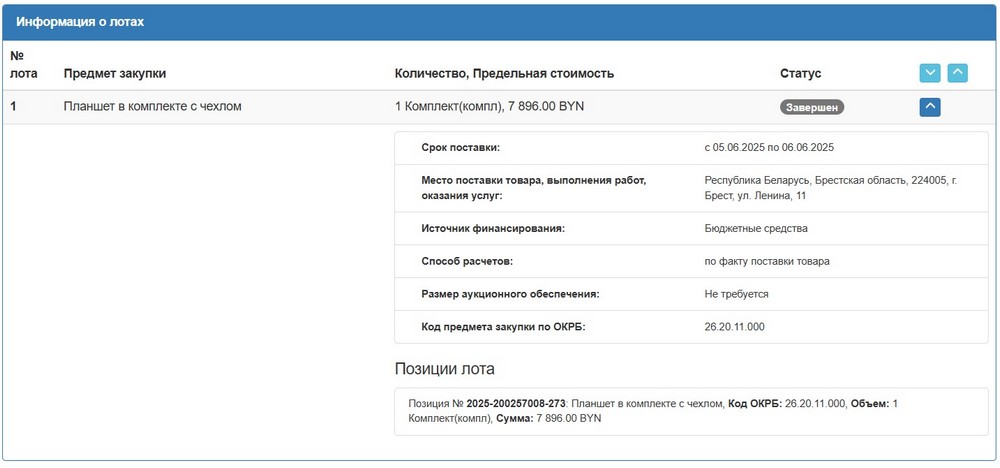Click the Статус column header
This screenshot has width=1000, height=468.
tap(800, 73)
